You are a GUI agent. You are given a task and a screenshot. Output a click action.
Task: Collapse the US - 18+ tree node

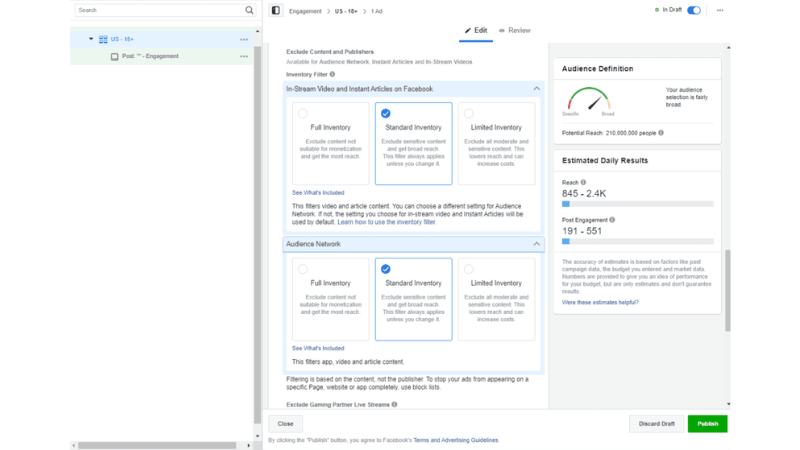[91, 40]
